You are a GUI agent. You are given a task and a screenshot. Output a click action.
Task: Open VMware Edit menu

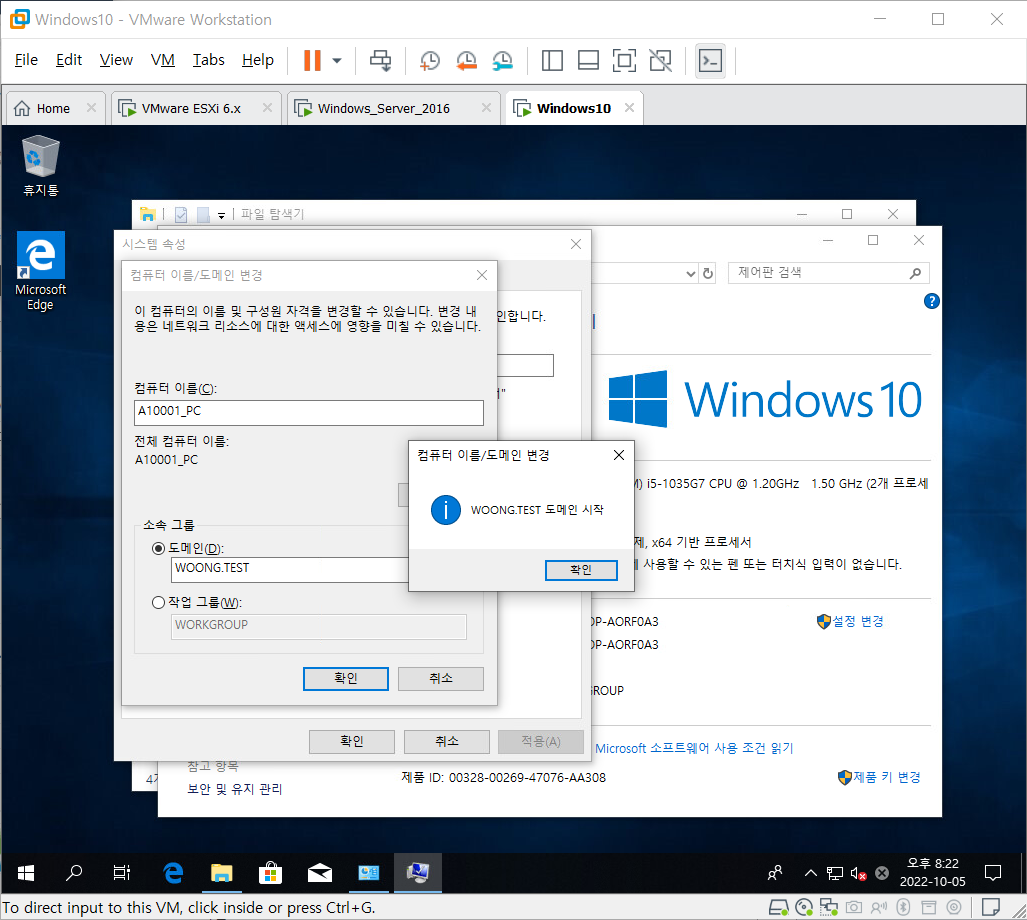tap(69, 60)
